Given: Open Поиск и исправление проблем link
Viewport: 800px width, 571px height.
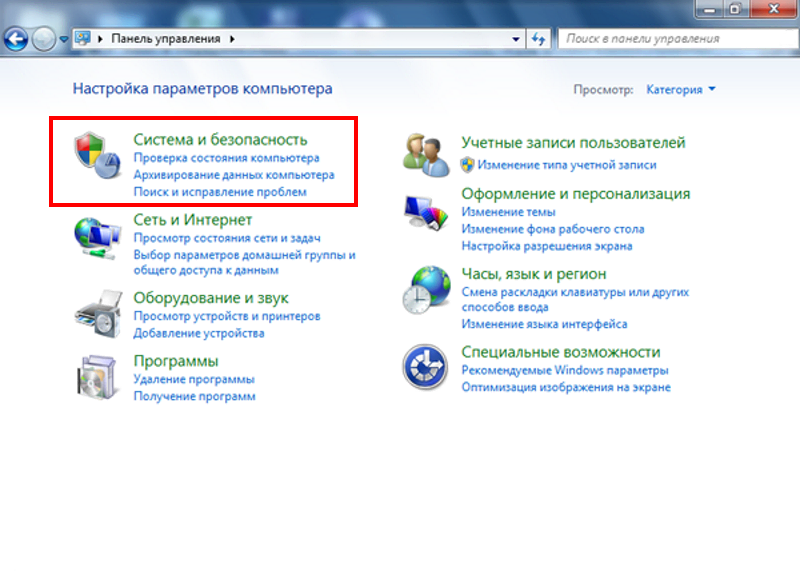Looking at the screenshot, I should [x=220, y=192].
